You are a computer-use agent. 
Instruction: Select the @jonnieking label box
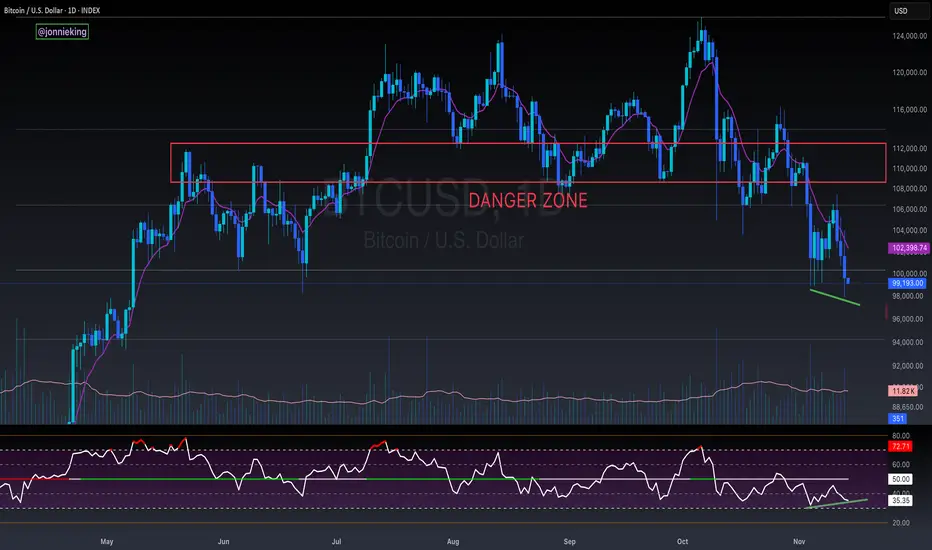[62, 32]
